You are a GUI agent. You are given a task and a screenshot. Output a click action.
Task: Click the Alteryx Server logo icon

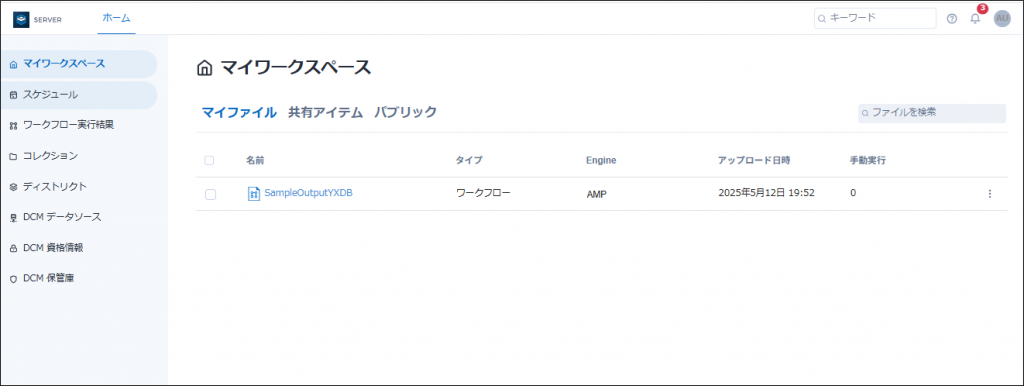click(x=22, y=20)
